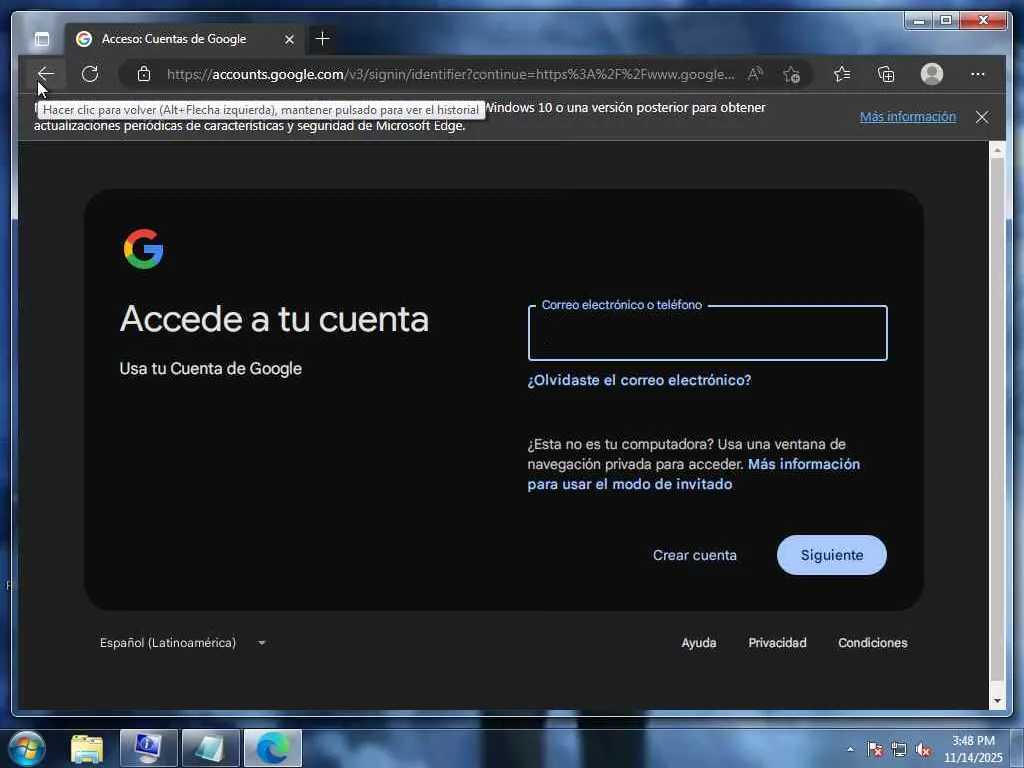Focus the Correo electrónico o teléfono field

pos(707,333)
